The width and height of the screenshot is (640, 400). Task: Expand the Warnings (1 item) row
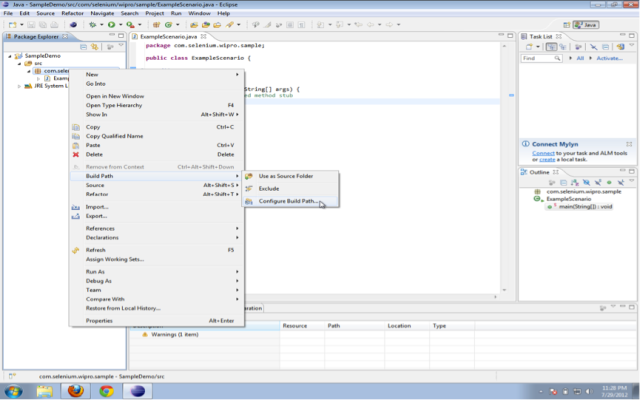coord(175,335)
